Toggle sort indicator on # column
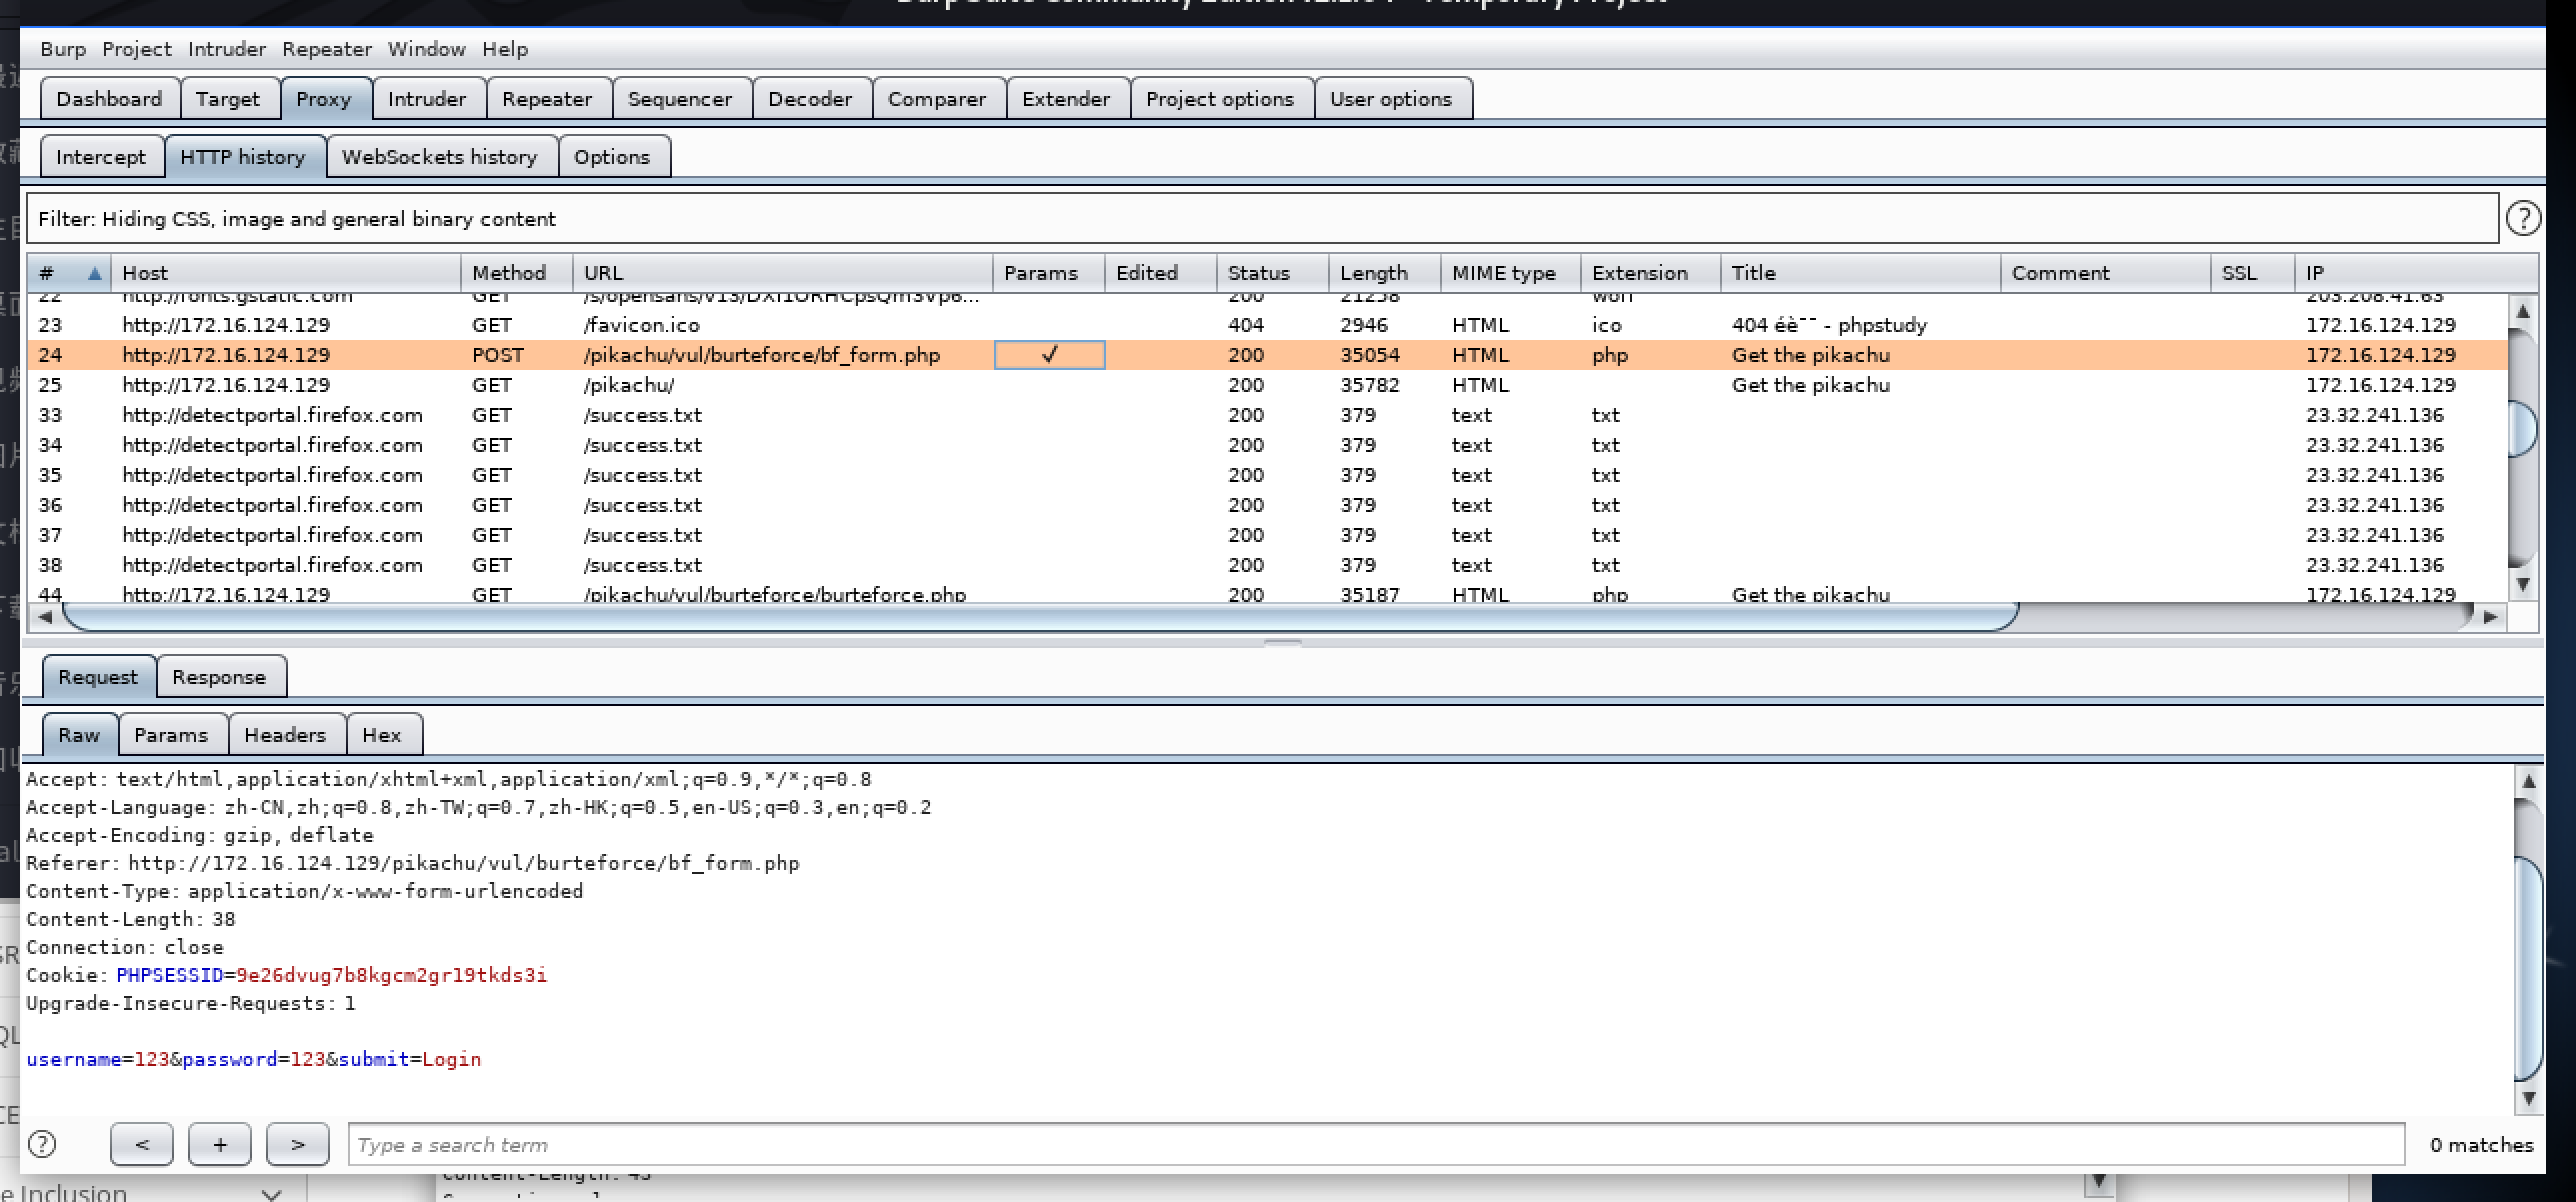The width and height of the screenshot is (2576, 1202). (94, 273)
